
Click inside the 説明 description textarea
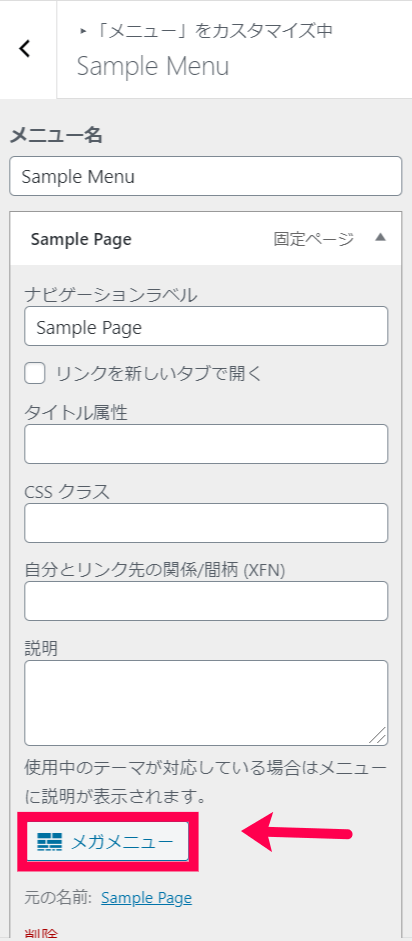(206, 703)
